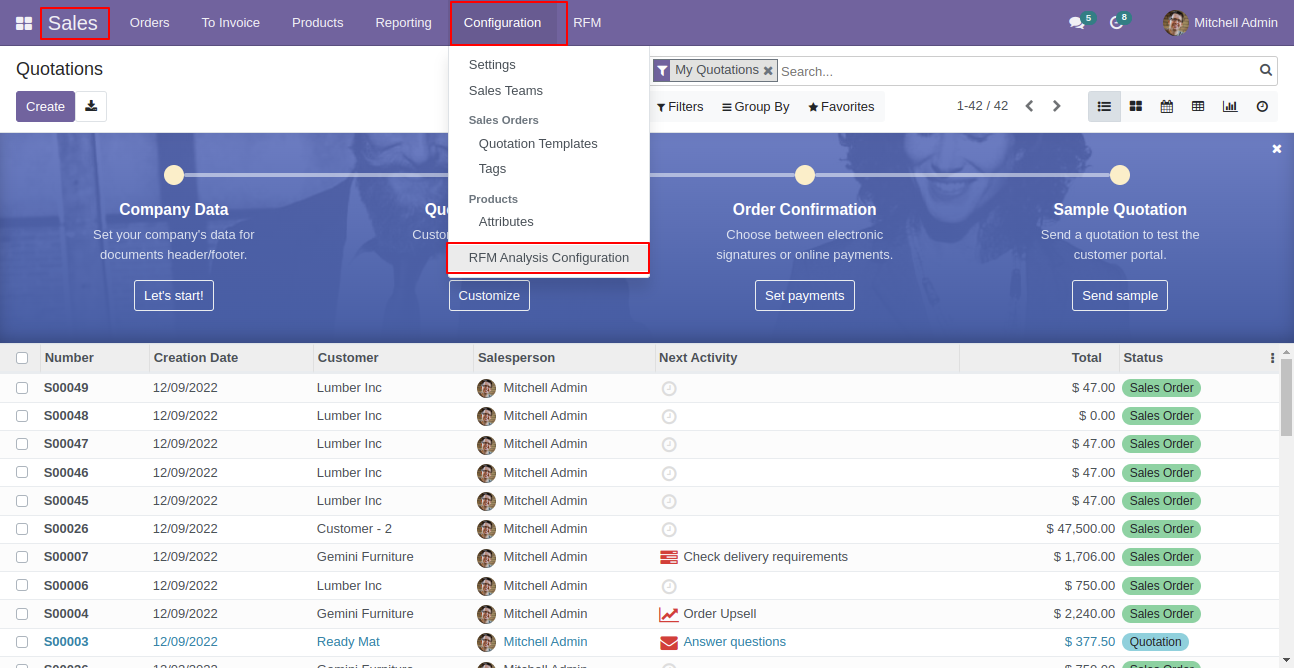Image resolution: width=1294 pixels, height=668 pixels.
Task: Click the Check delivery requirements activity icon
Action: pyautogui.click(x=669, y=557)
